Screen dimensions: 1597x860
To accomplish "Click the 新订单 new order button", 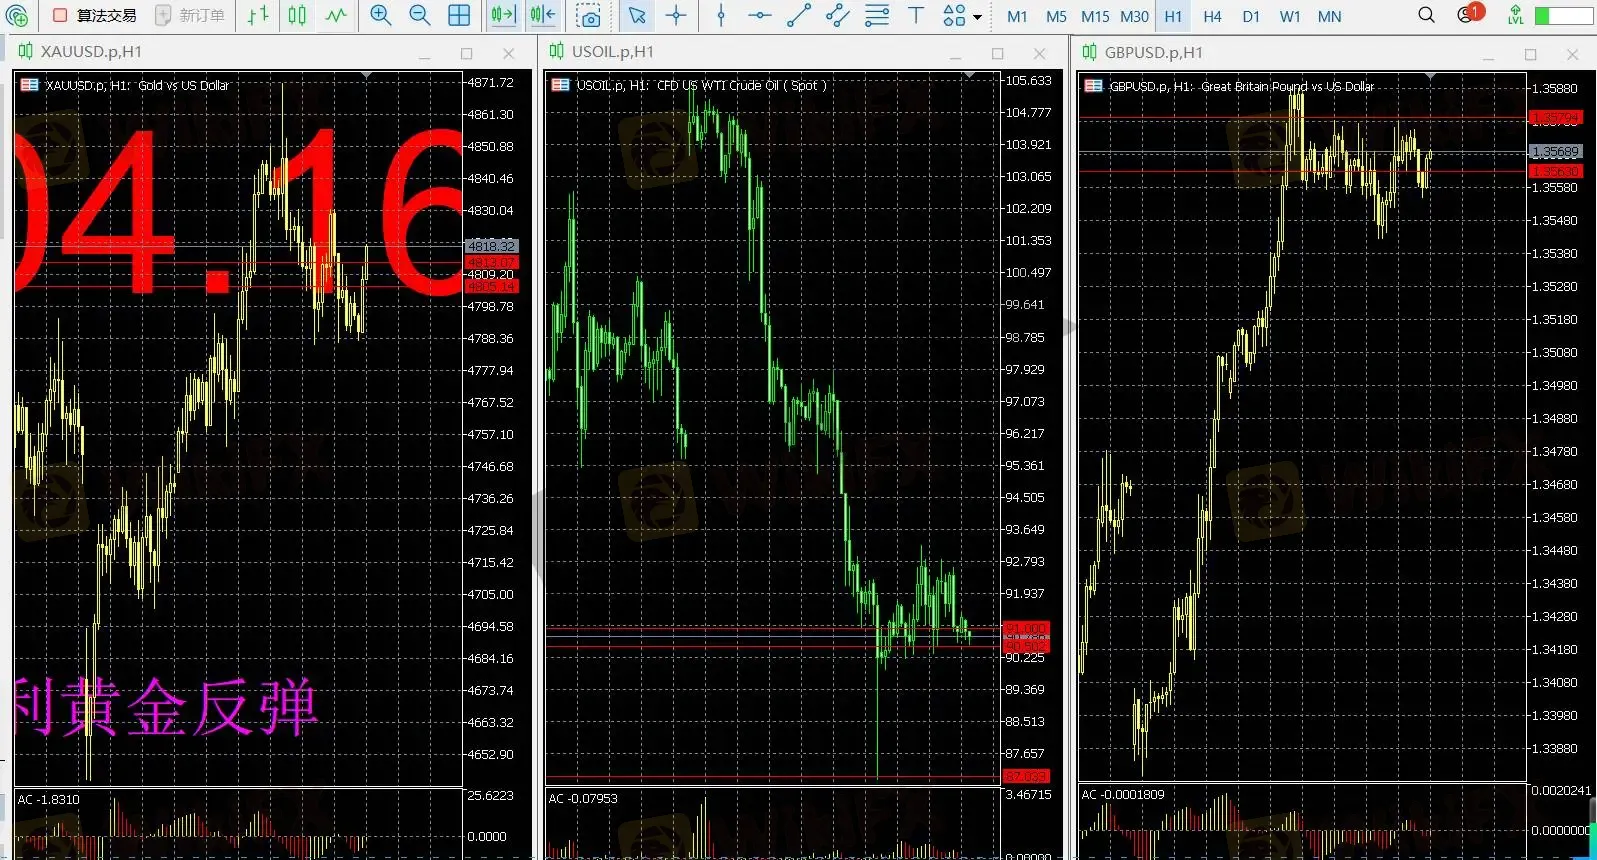I will [190, 15].
